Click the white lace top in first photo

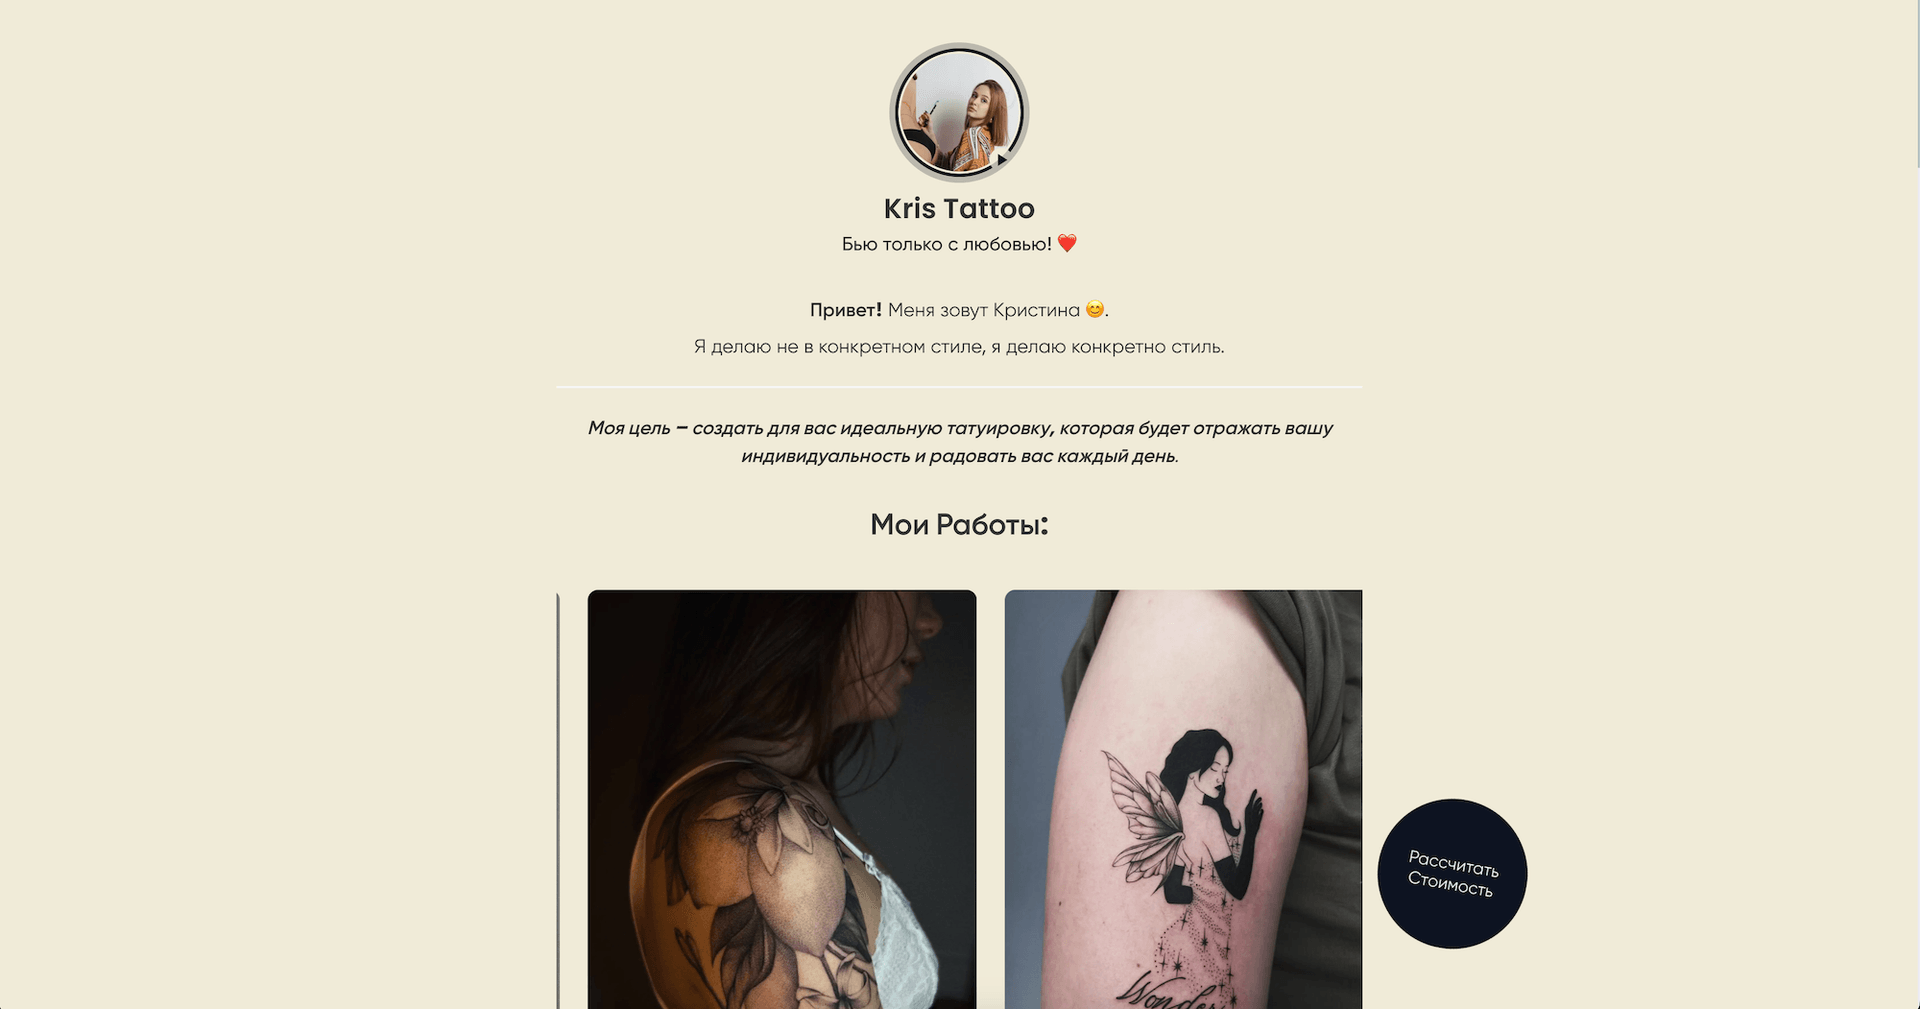[905, 930]
